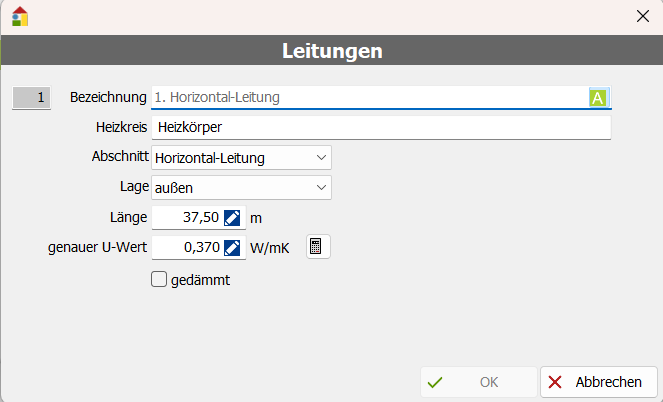Screen dimensions: 663x402
Task: Select the Länge value field 37,50
Action: [x=187, y=217]
